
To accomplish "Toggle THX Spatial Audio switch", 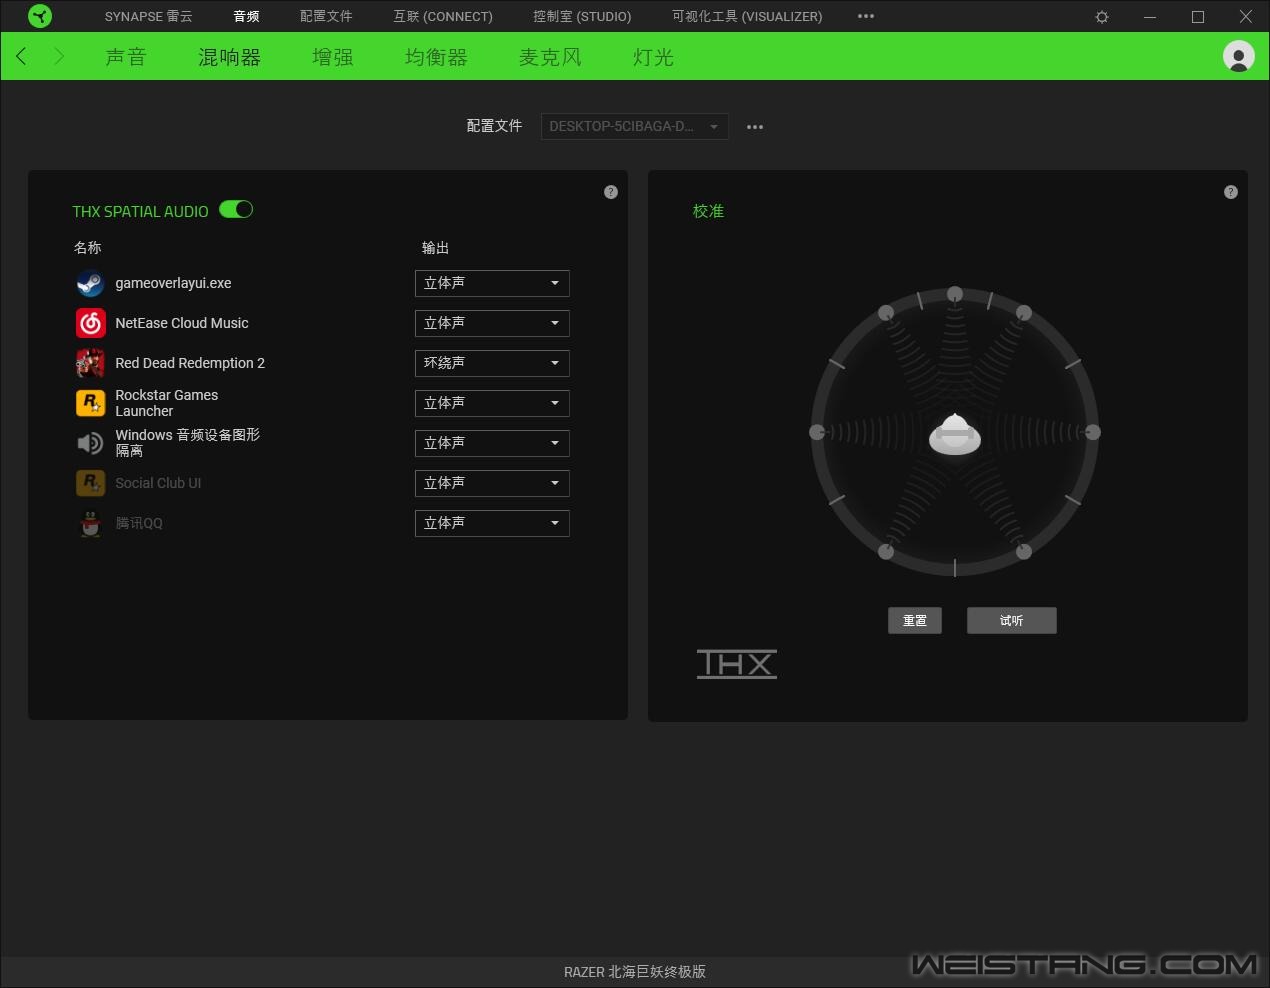I will click(236, 209).
